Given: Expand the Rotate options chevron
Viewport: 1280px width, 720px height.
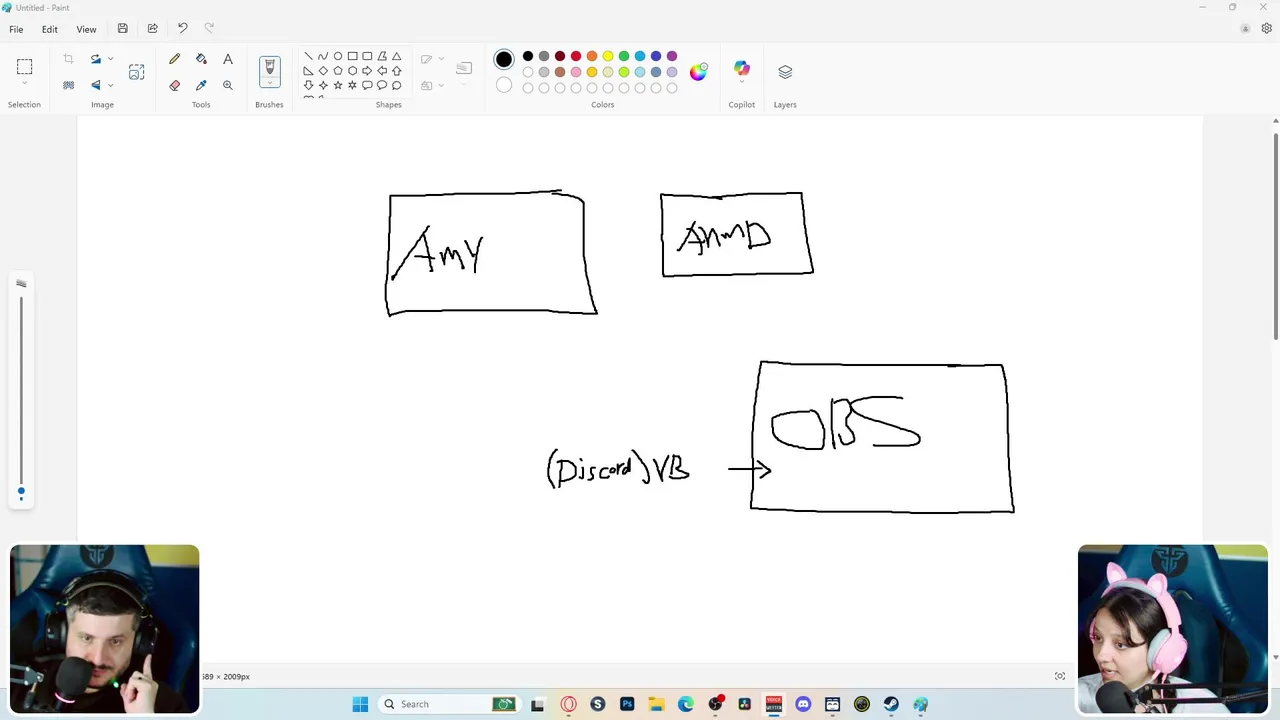Looking at the screenshot, I should pyautogui.click(x=110, y=59).
